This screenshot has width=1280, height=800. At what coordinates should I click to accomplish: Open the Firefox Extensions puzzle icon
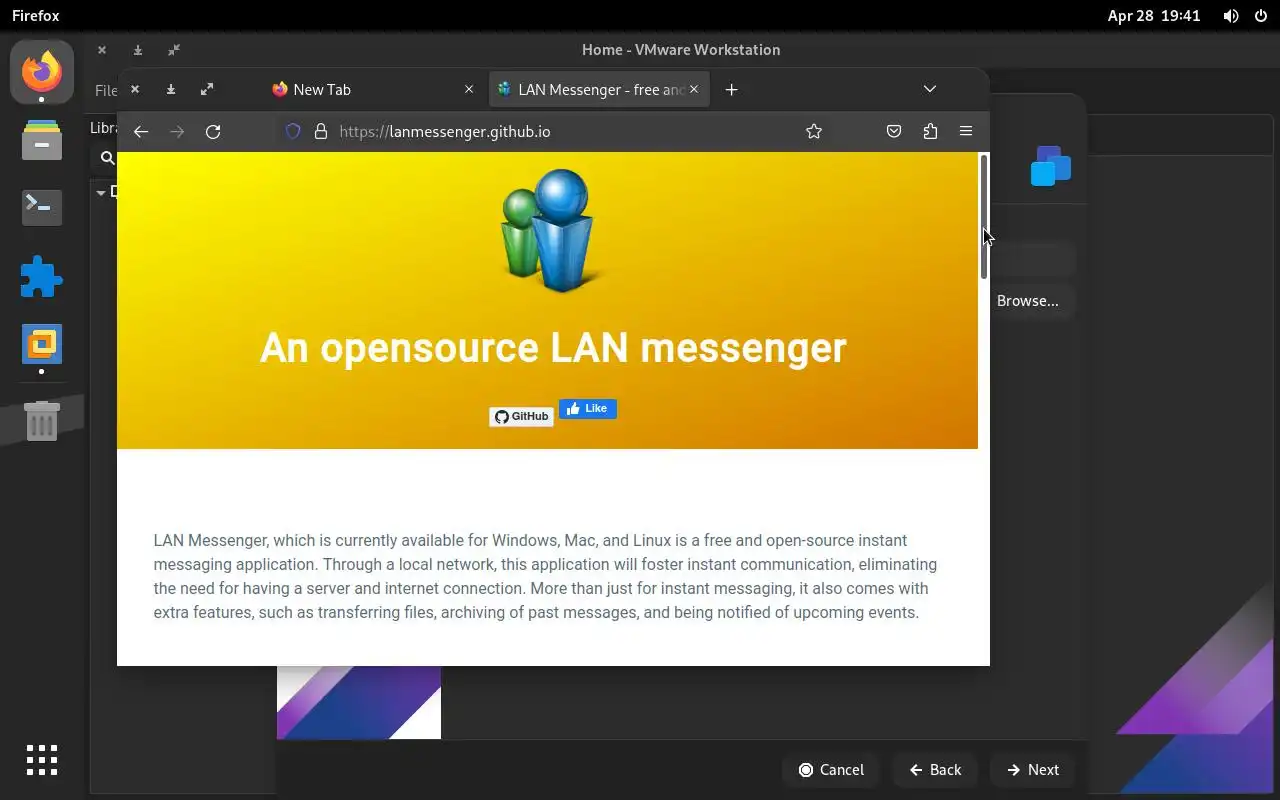930,131
